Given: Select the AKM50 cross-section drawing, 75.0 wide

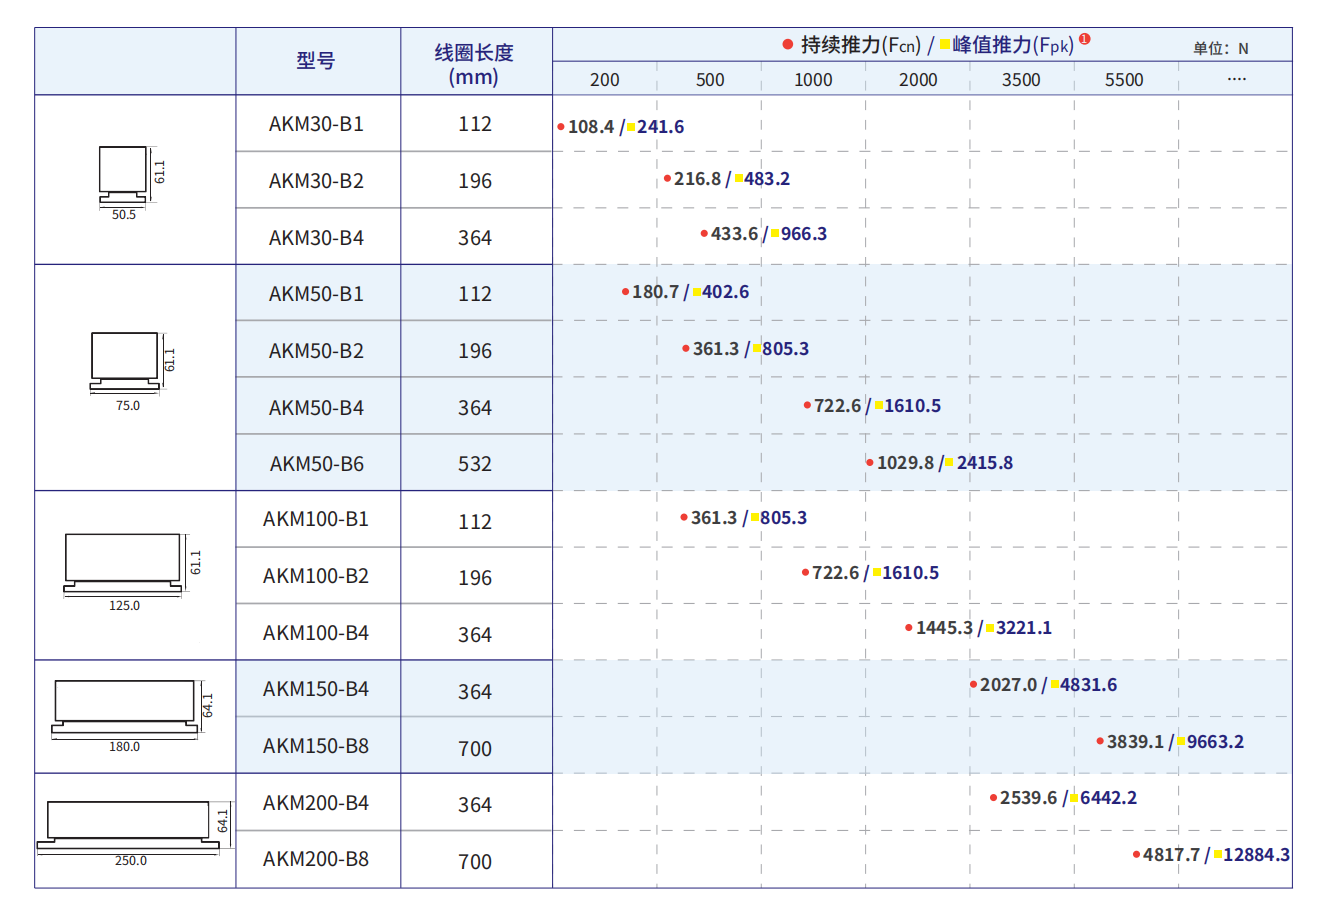Looking at the screenshot, I should click(x=126, y=361).
